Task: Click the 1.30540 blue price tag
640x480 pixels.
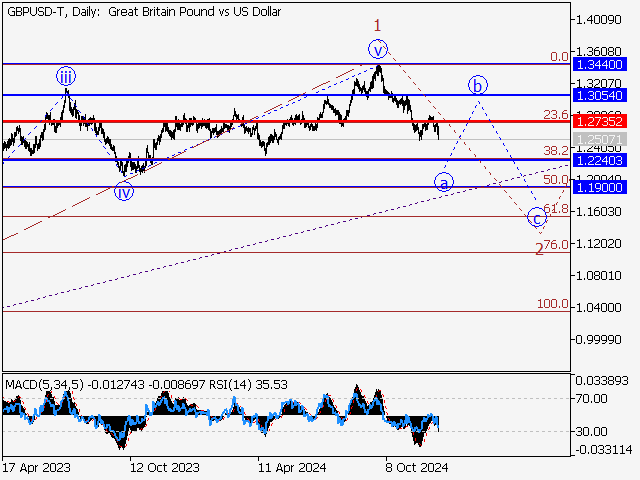Action: [x=600, y=94]
